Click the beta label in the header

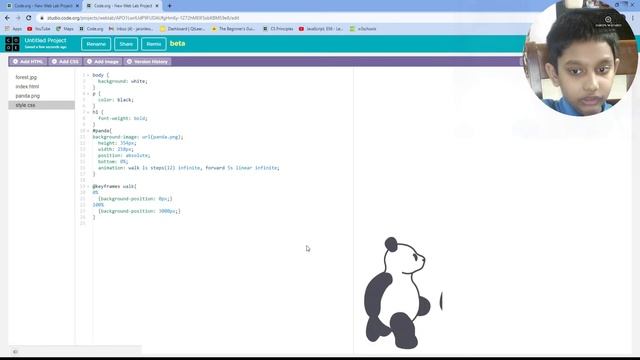tap(178, 43)
